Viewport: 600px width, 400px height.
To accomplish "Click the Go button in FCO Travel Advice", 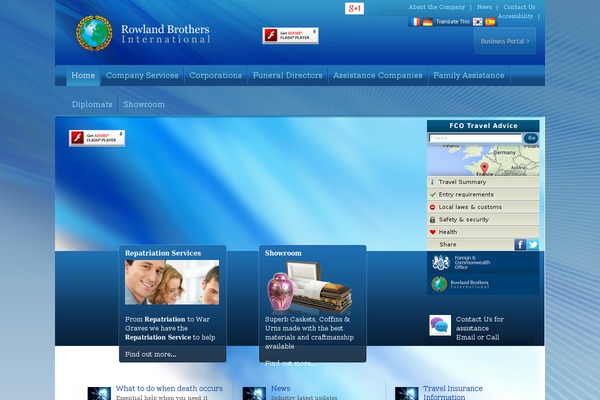I will pyautogui.click(x=531, y=138).
